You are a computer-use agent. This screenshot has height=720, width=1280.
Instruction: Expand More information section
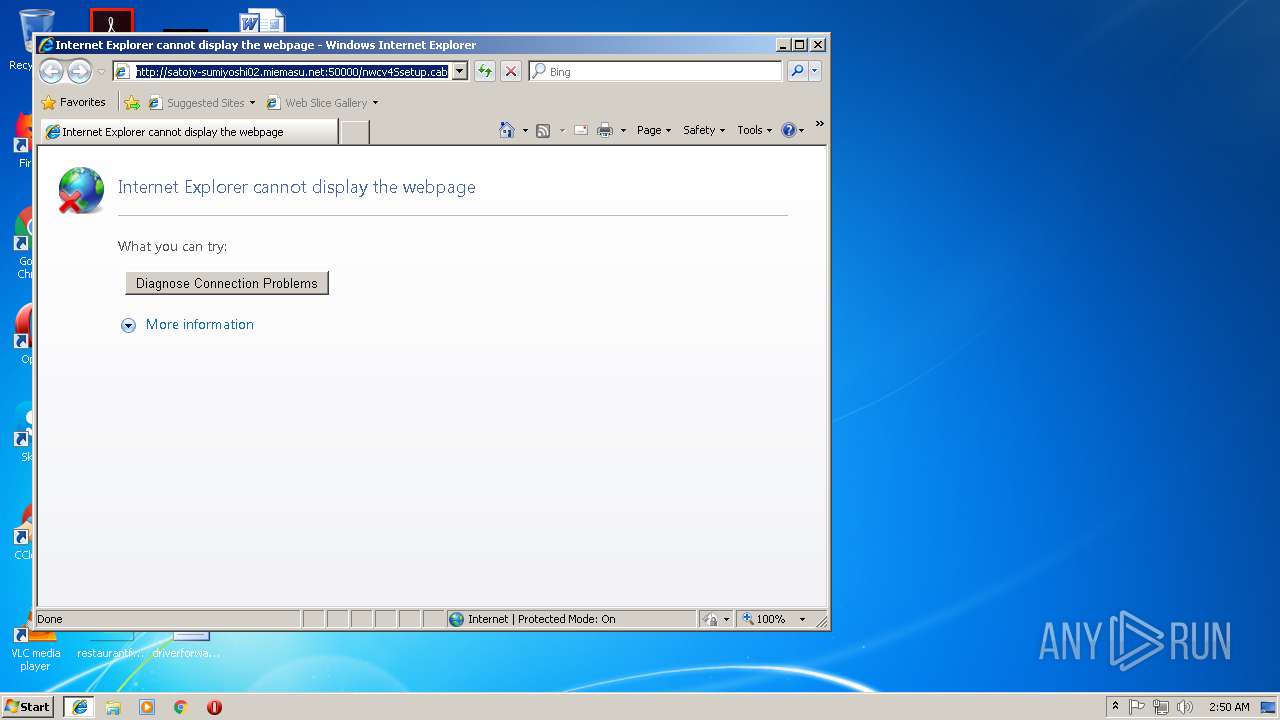point(188,324)
